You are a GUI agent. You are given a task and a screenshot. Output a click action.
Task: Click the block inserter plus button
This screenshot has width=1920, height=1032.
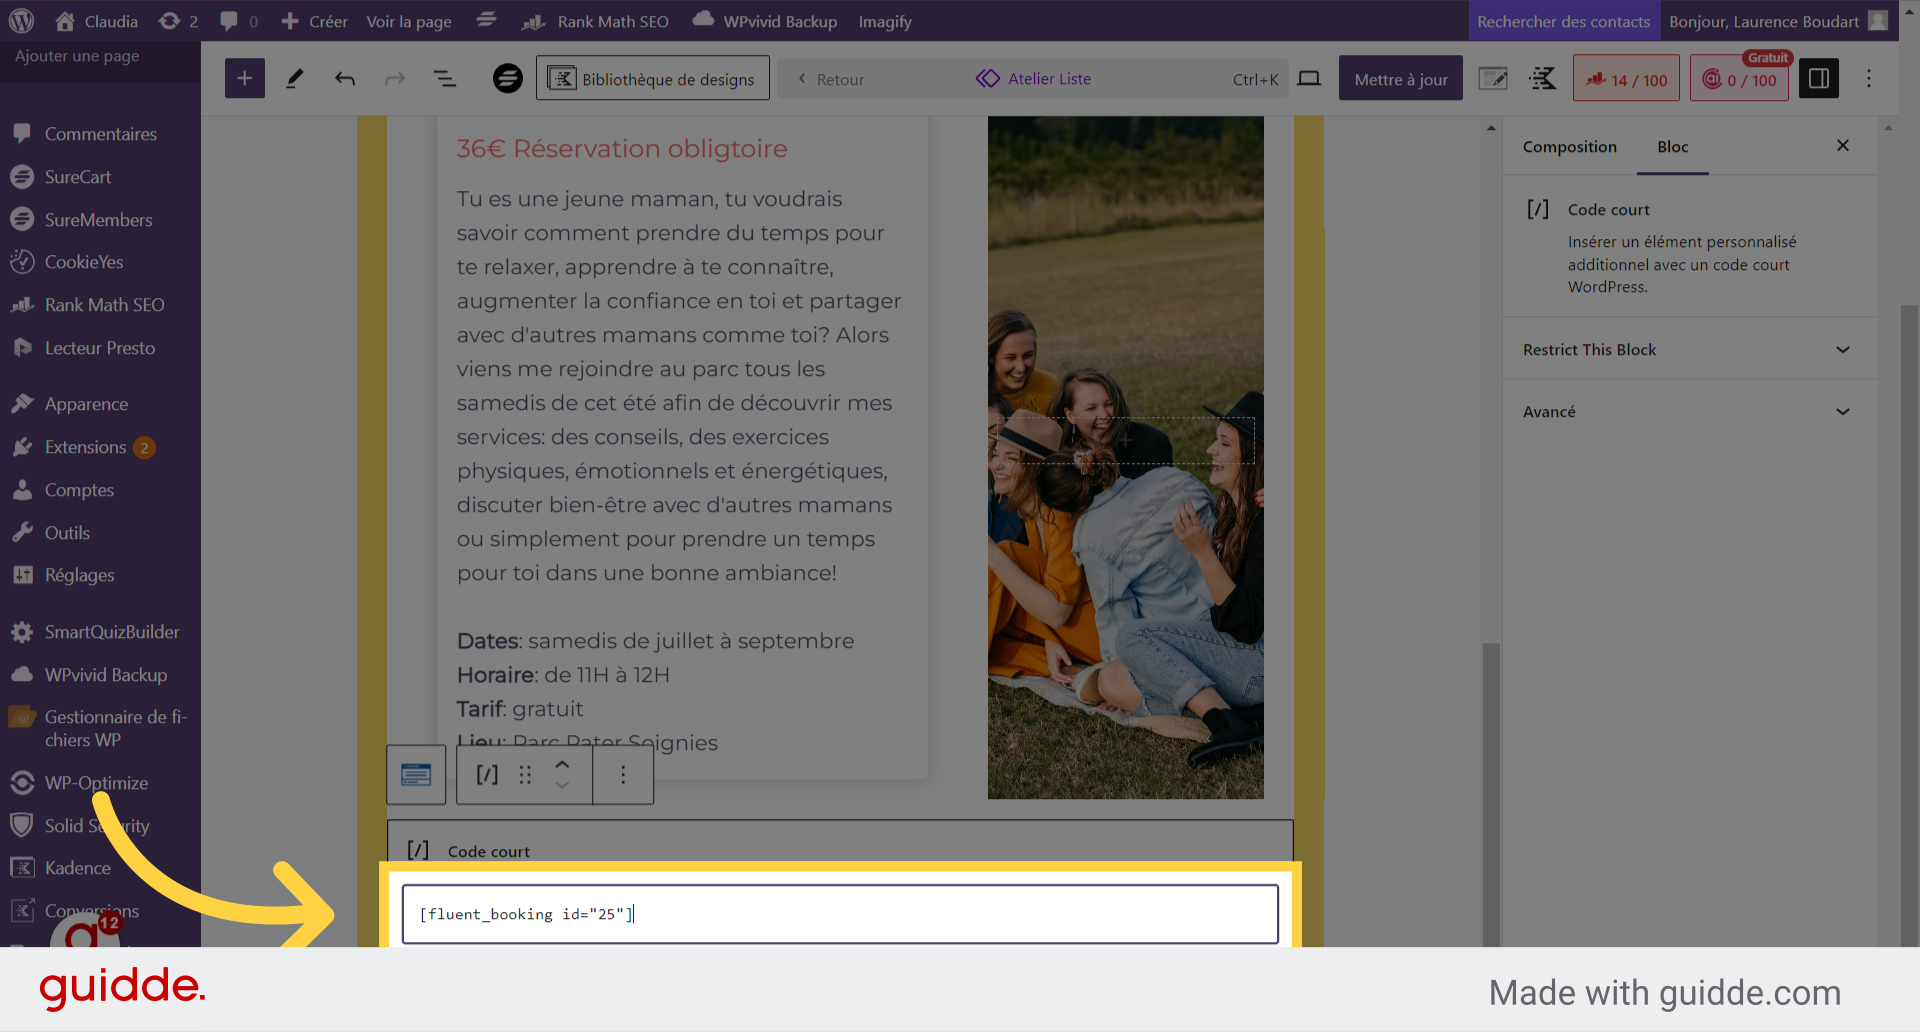pyautogui.click(x=244, y=79)
